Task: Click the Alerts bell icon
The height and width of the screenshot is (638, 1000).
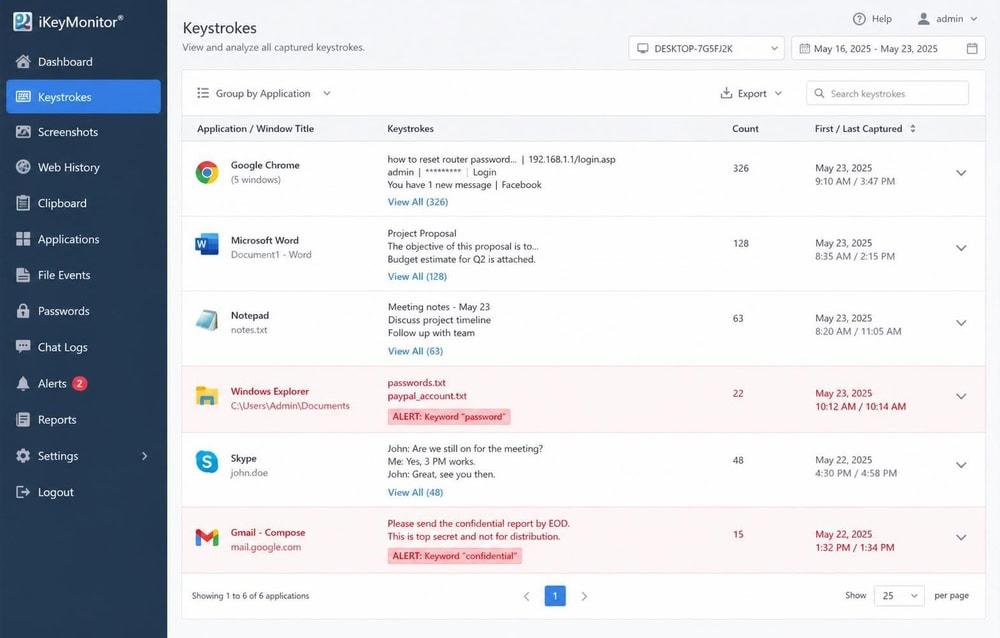Action: coord(23,383)
